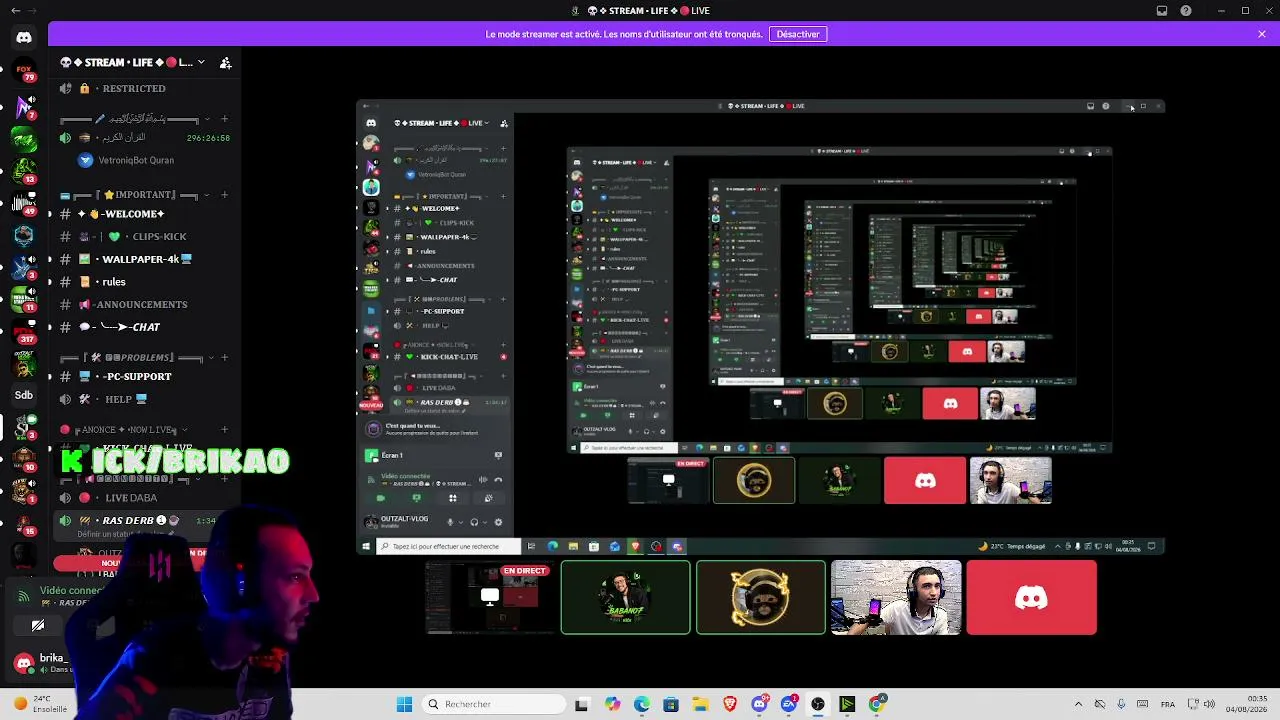This screenshot has height=720, width=1280.
Task: Select the webcam participant tile with headphones
Action: pyautogui.click(x=896, y=598)
